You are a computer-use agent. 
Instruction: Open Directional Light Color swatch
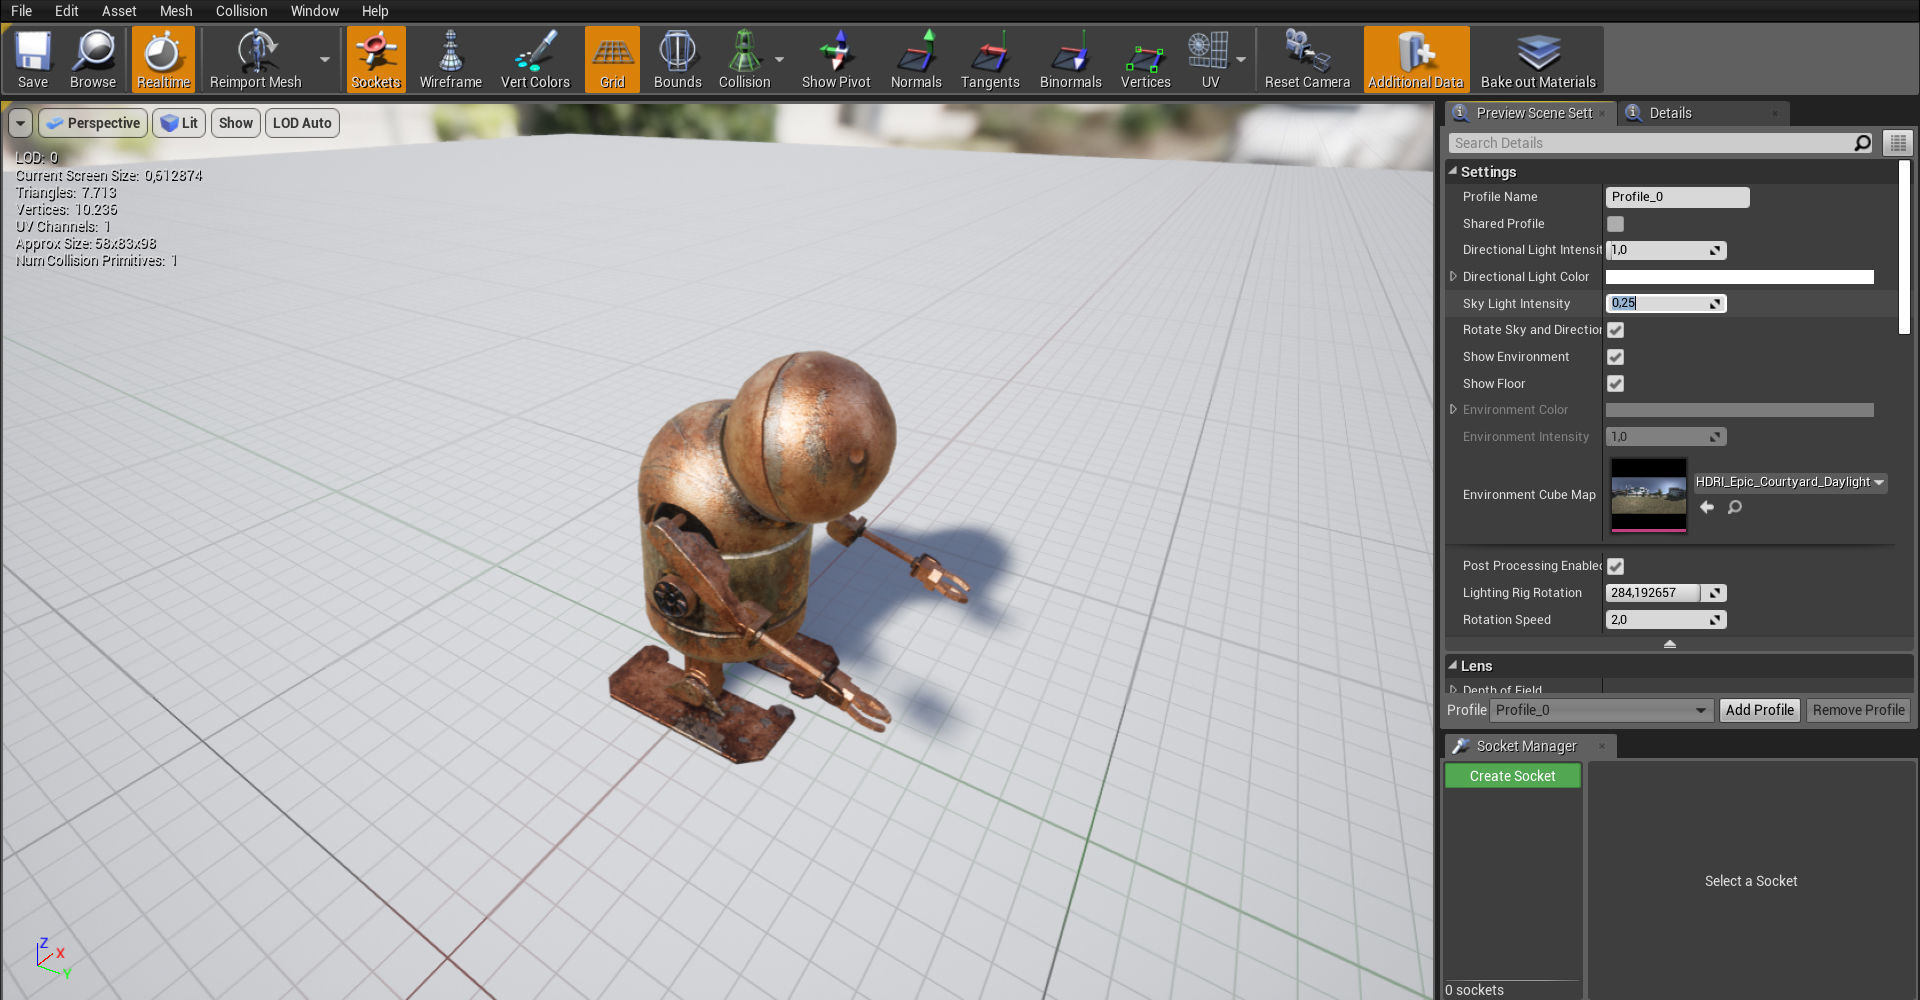1739,277
